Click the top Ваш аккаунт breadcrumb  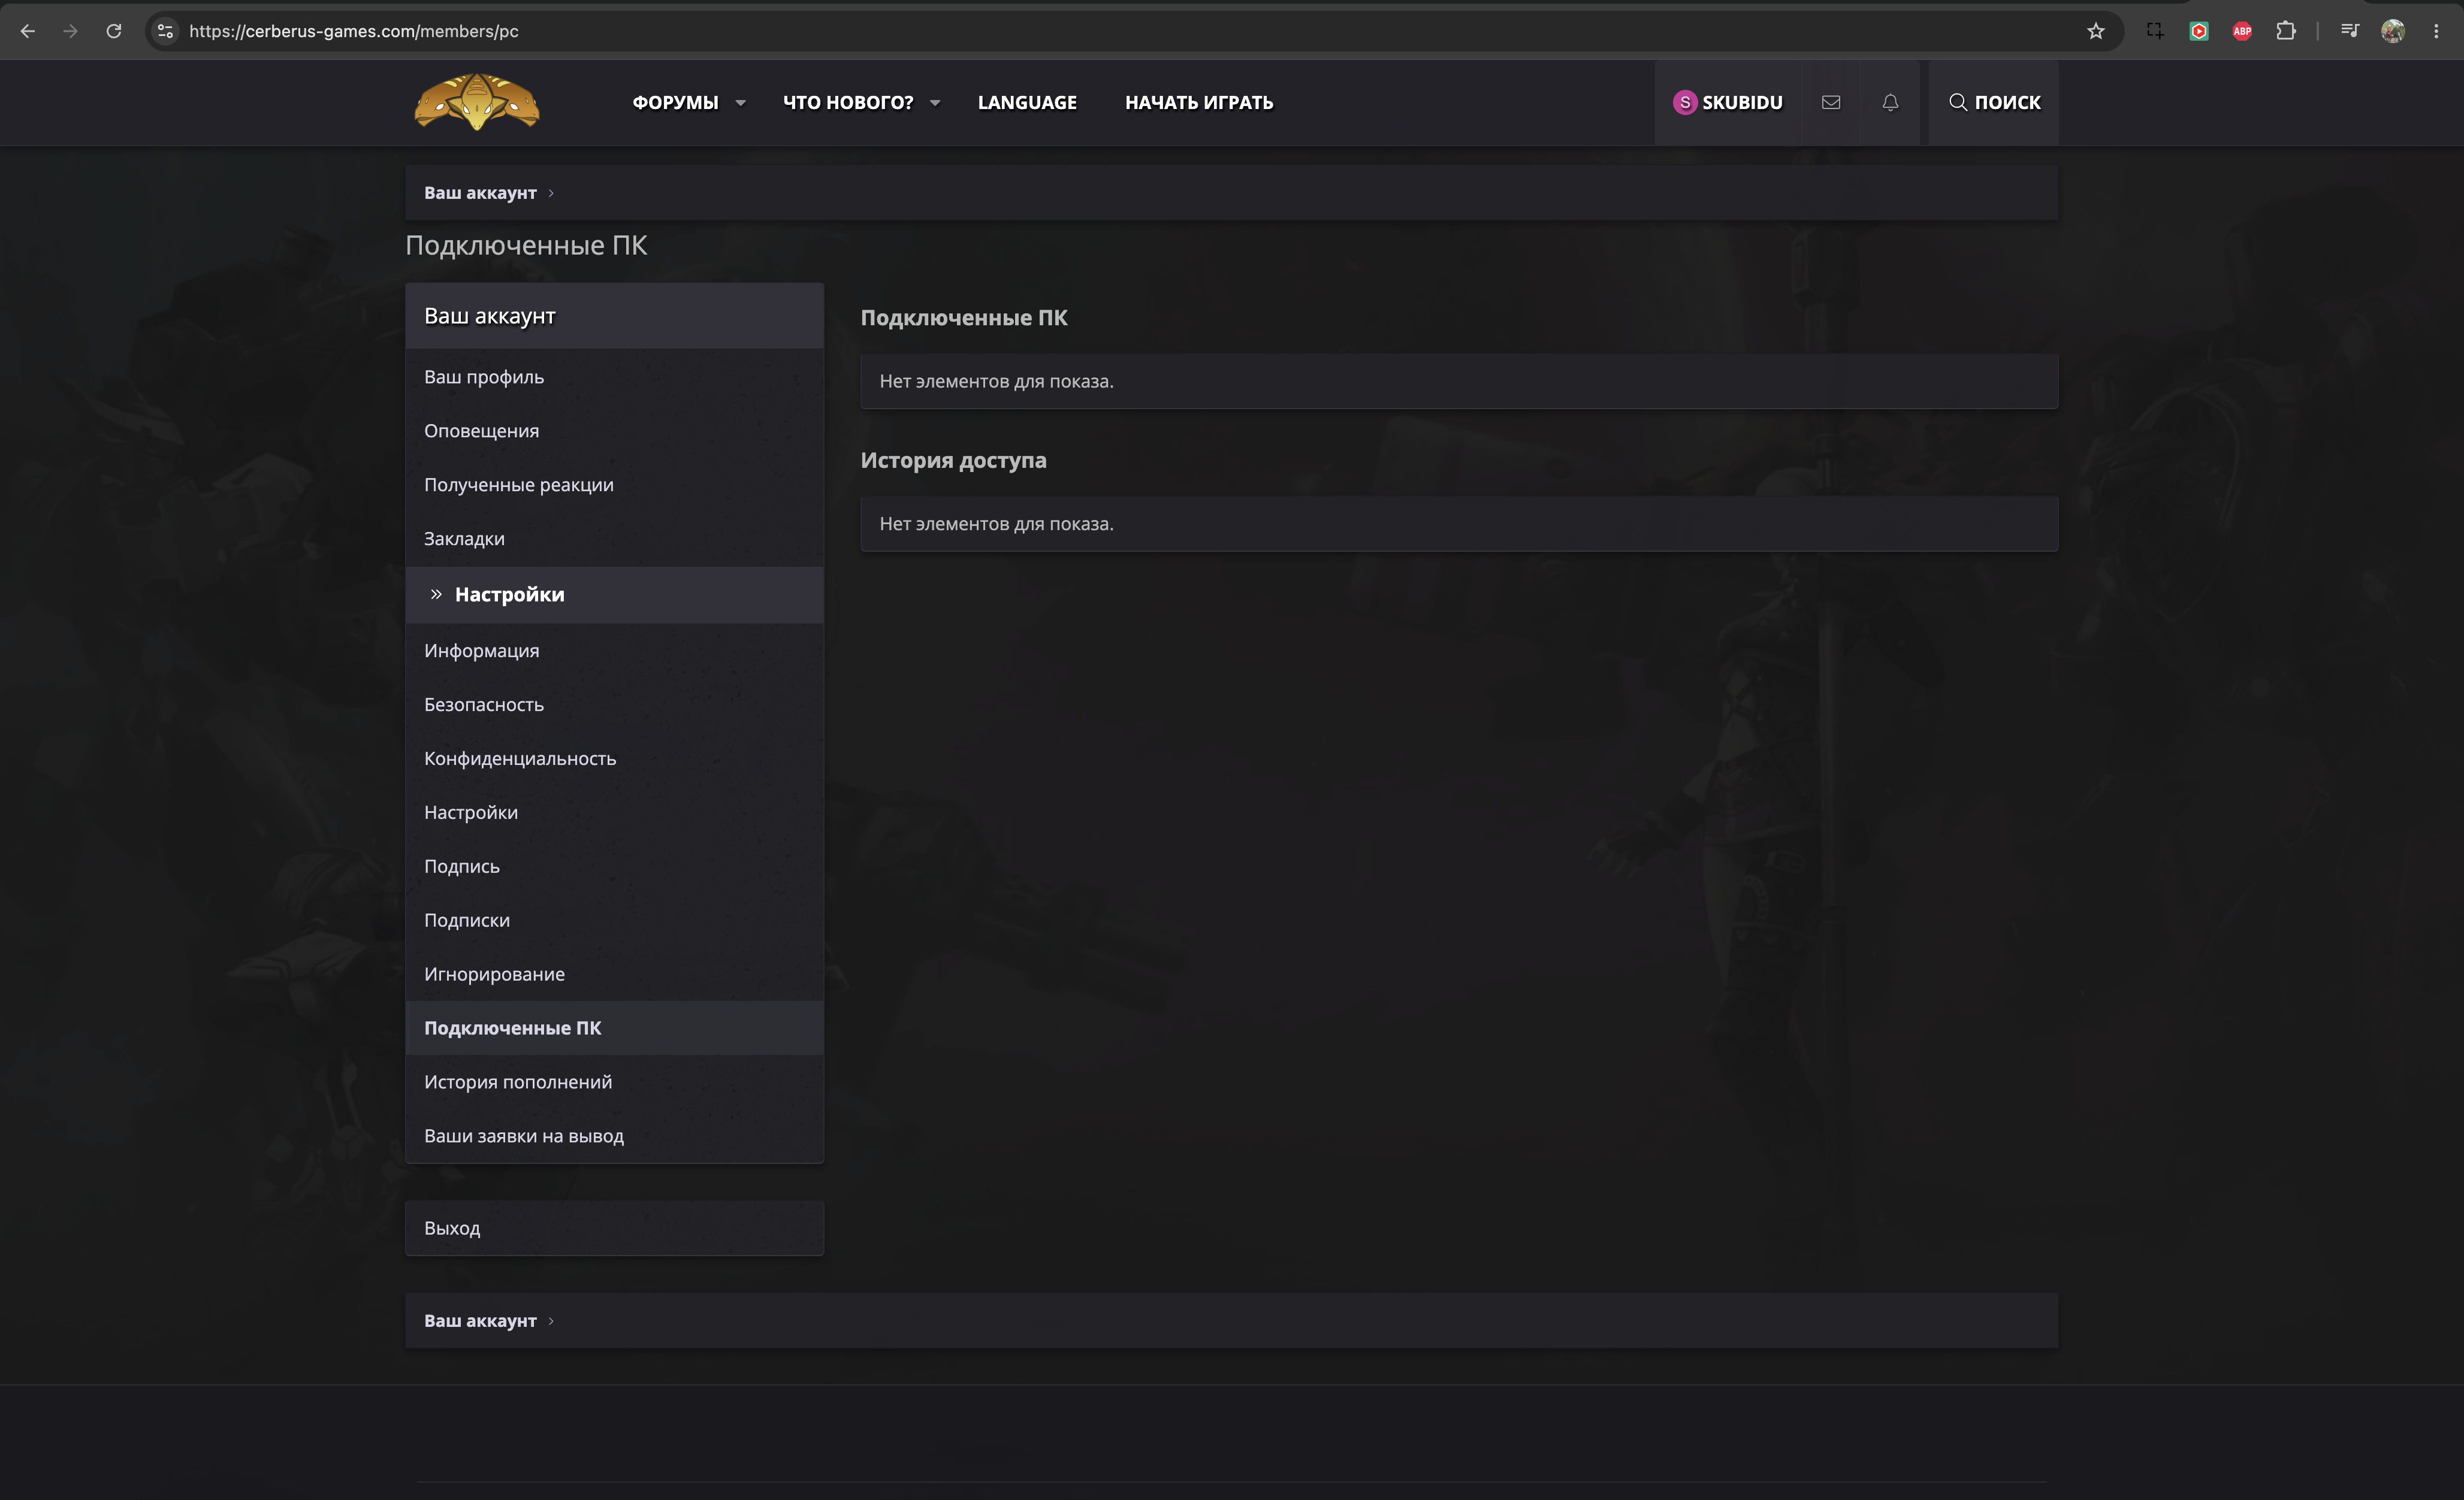click(x=480, y=193)
